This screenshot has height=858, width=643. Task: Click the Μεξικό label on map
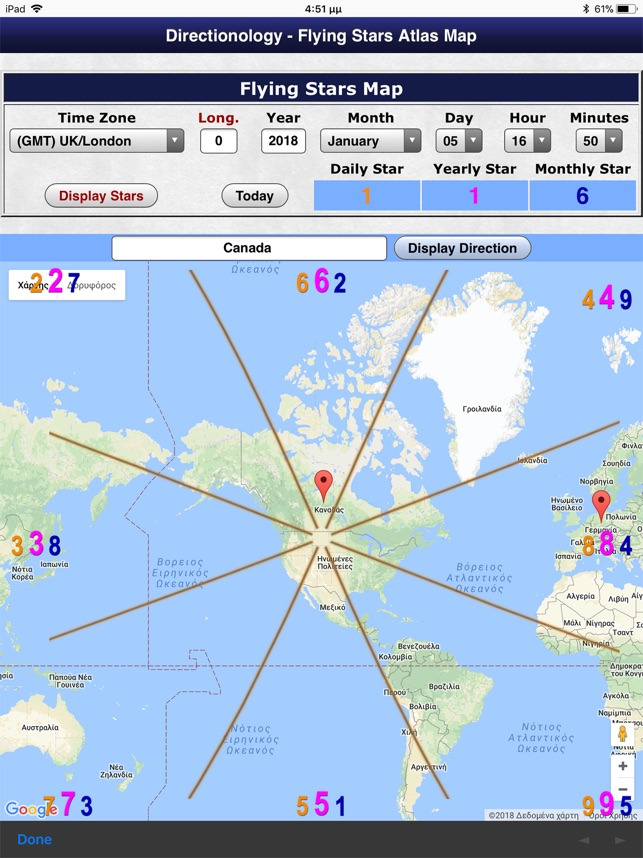(x=332, y=607)
